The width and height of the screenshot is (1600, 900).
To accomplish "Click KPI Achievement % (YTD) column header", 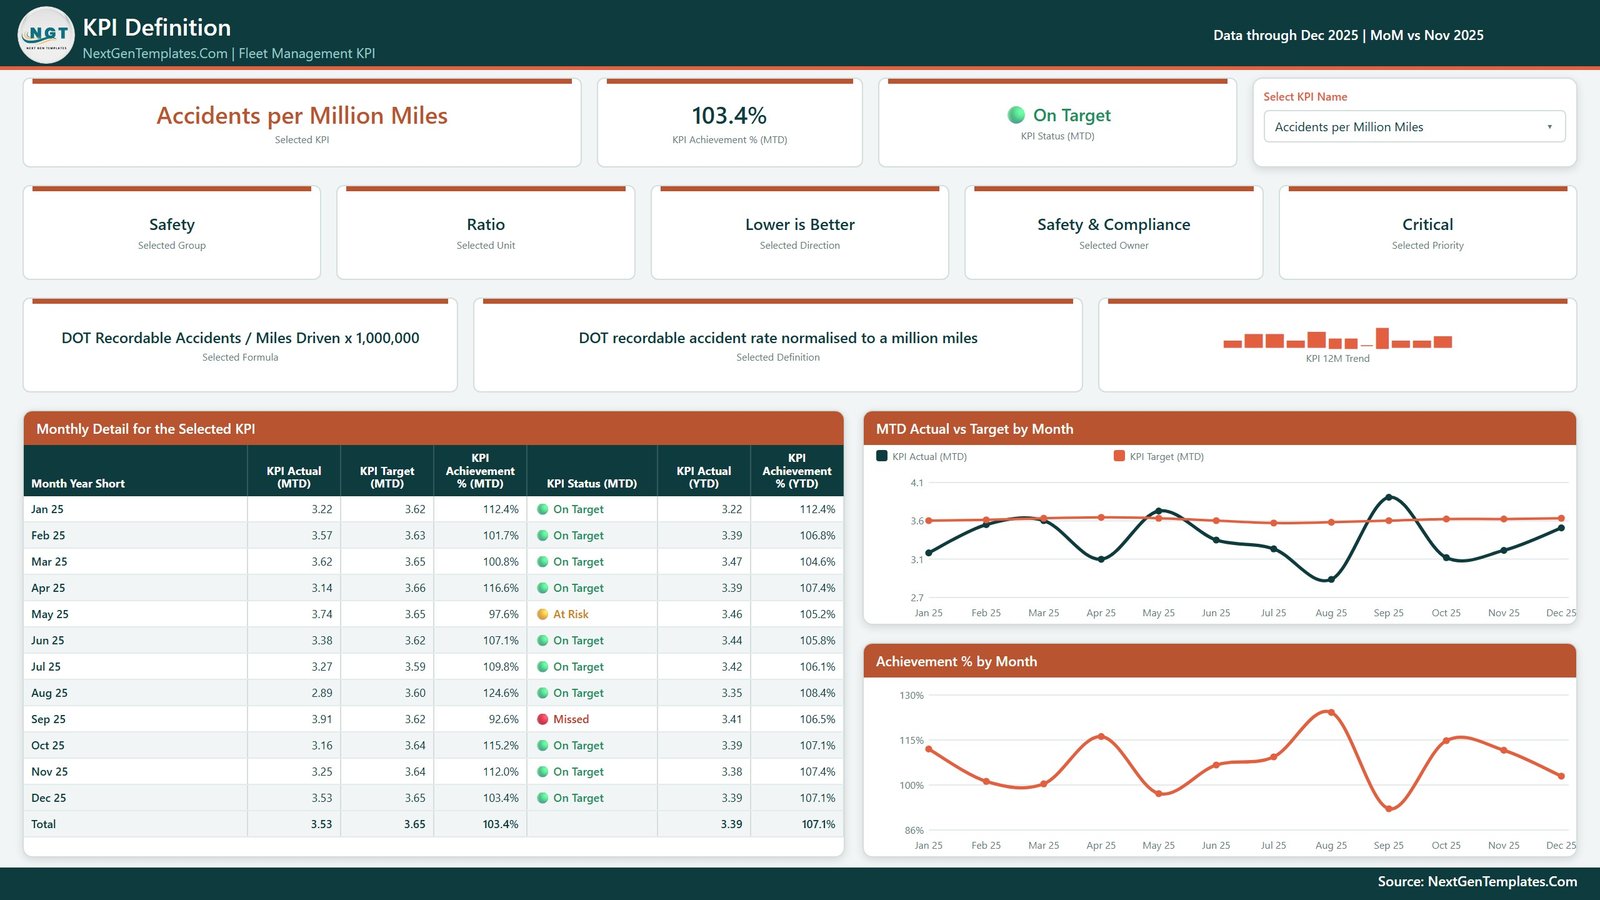I will click(797, 471).
